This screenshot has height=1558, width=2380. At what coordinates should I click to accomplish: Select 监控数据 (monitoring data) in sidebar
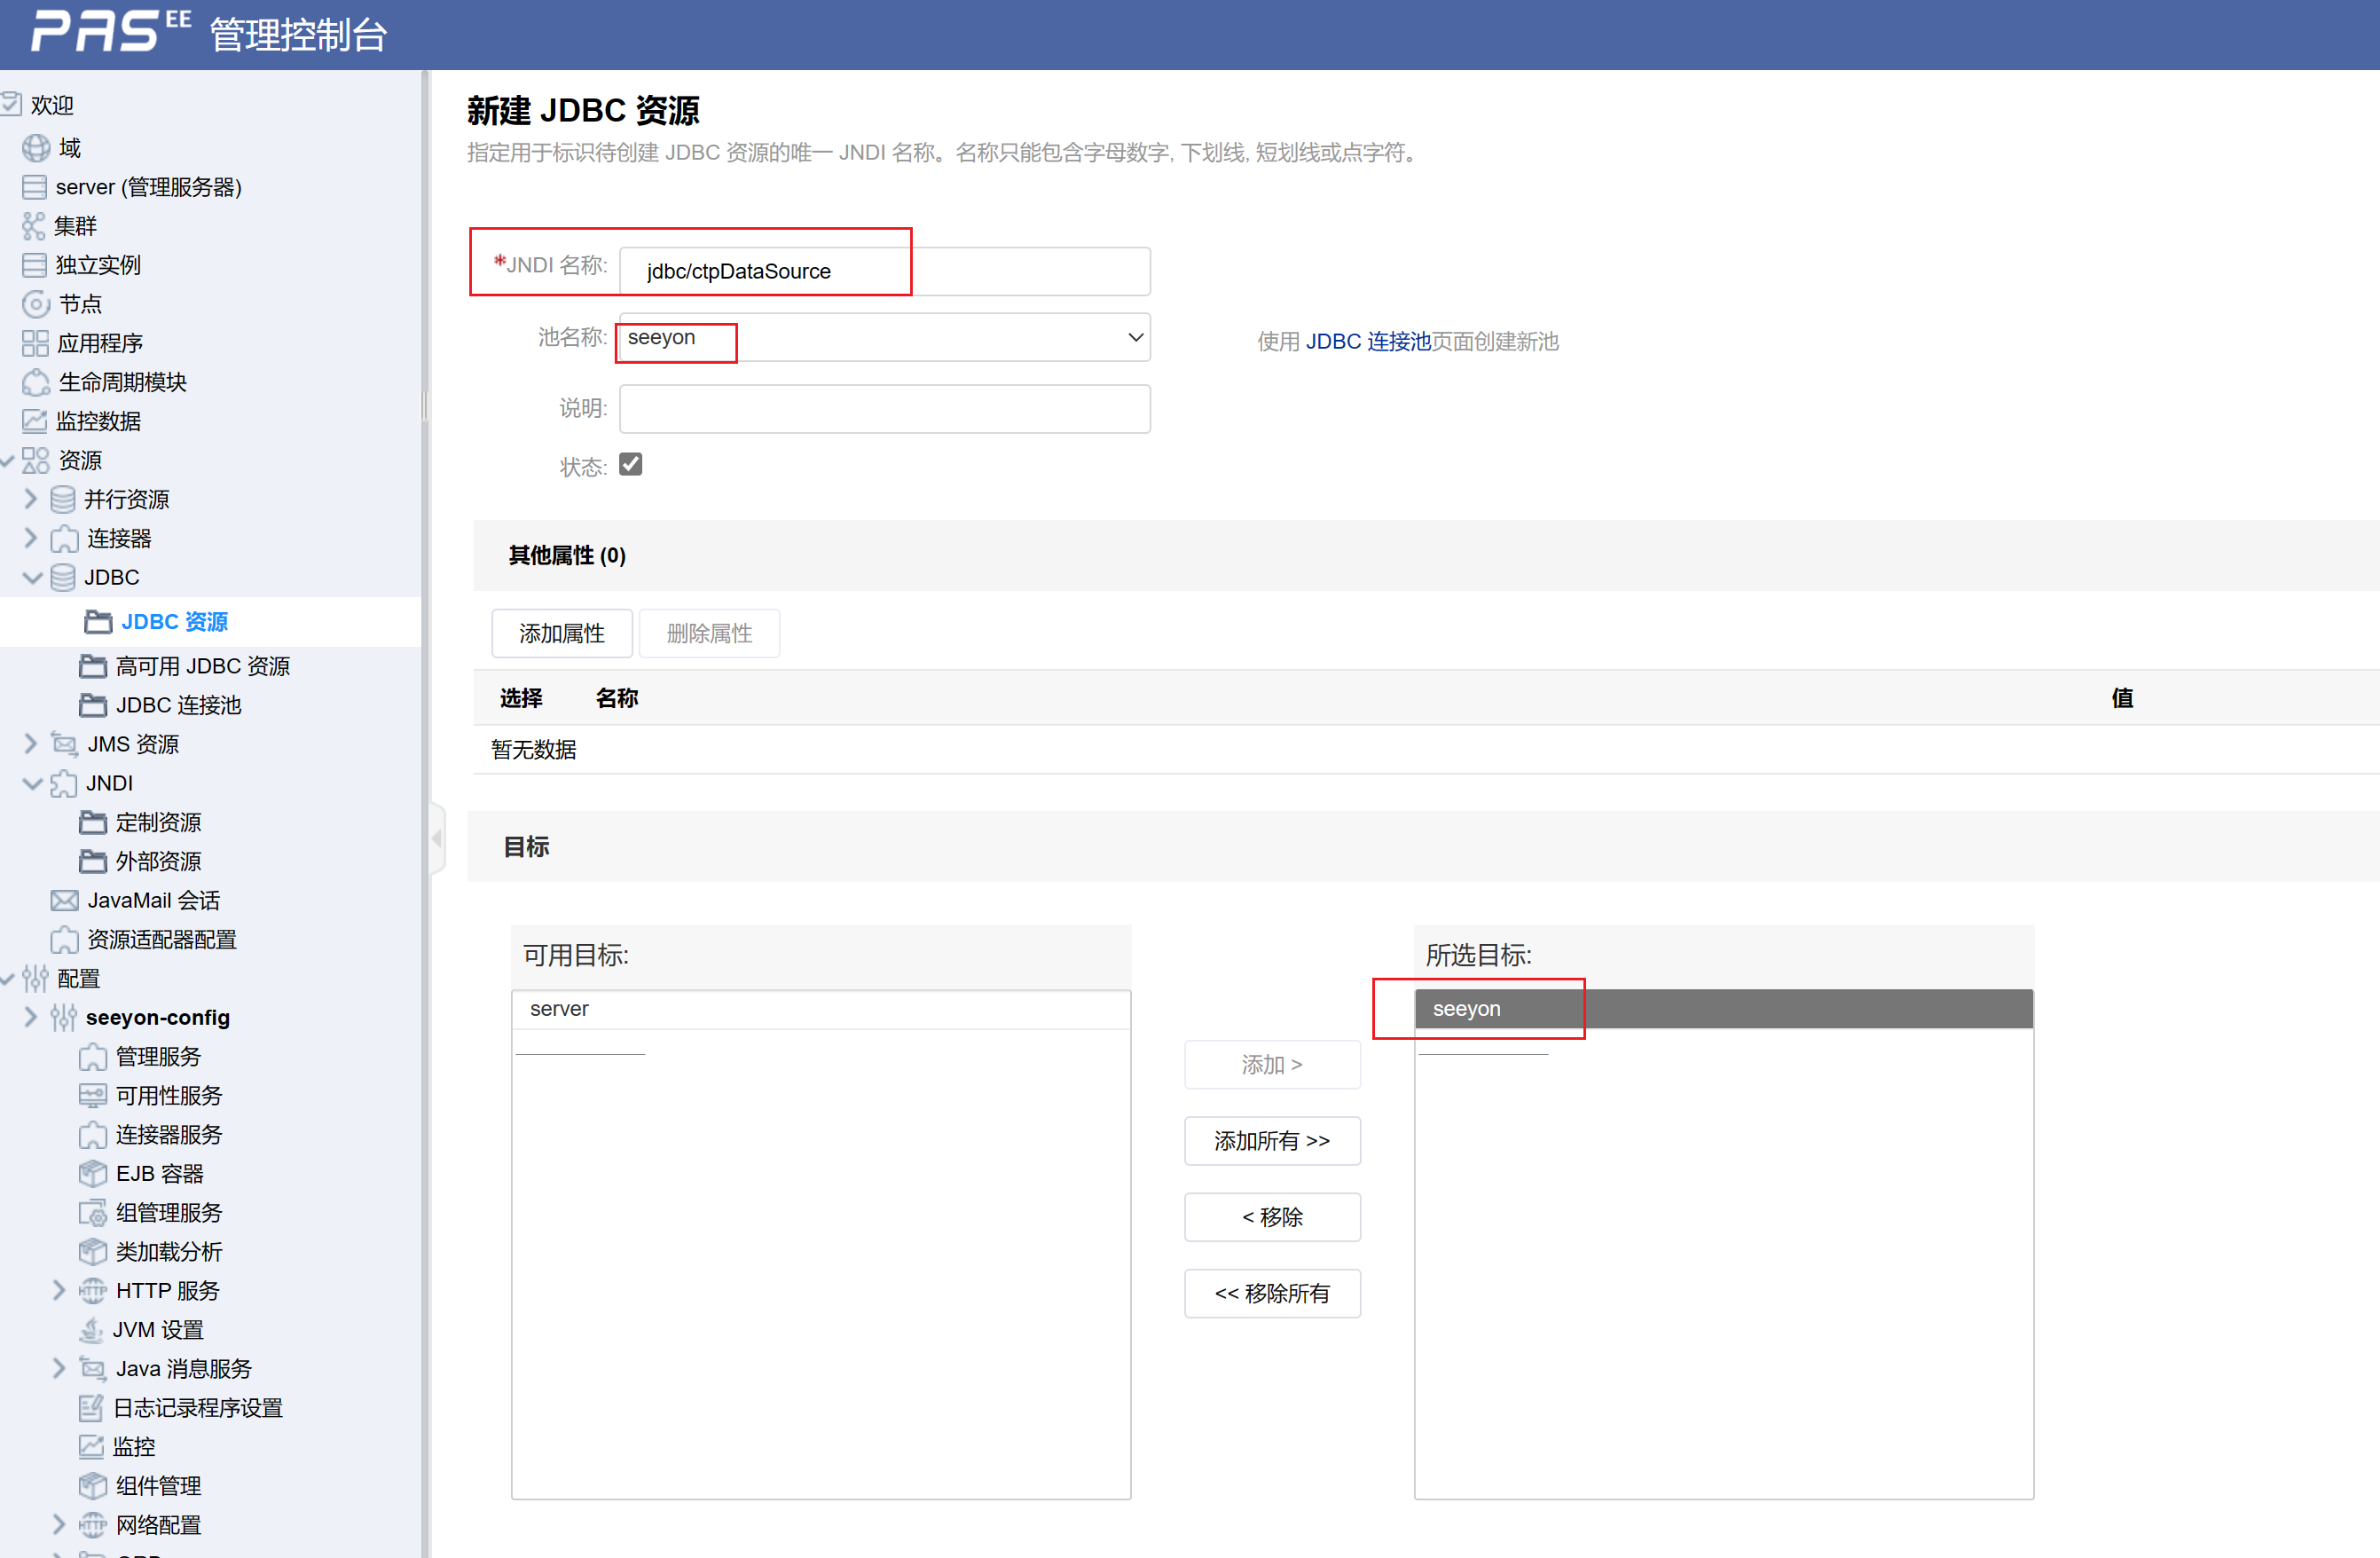(x=100, y=421)
